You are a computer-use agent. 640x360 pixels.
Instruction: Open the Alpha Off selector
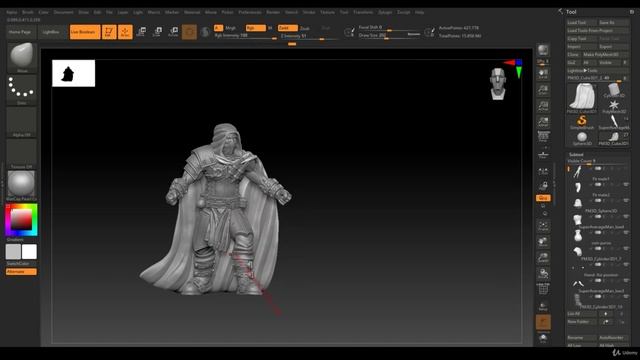coord(22,122)
